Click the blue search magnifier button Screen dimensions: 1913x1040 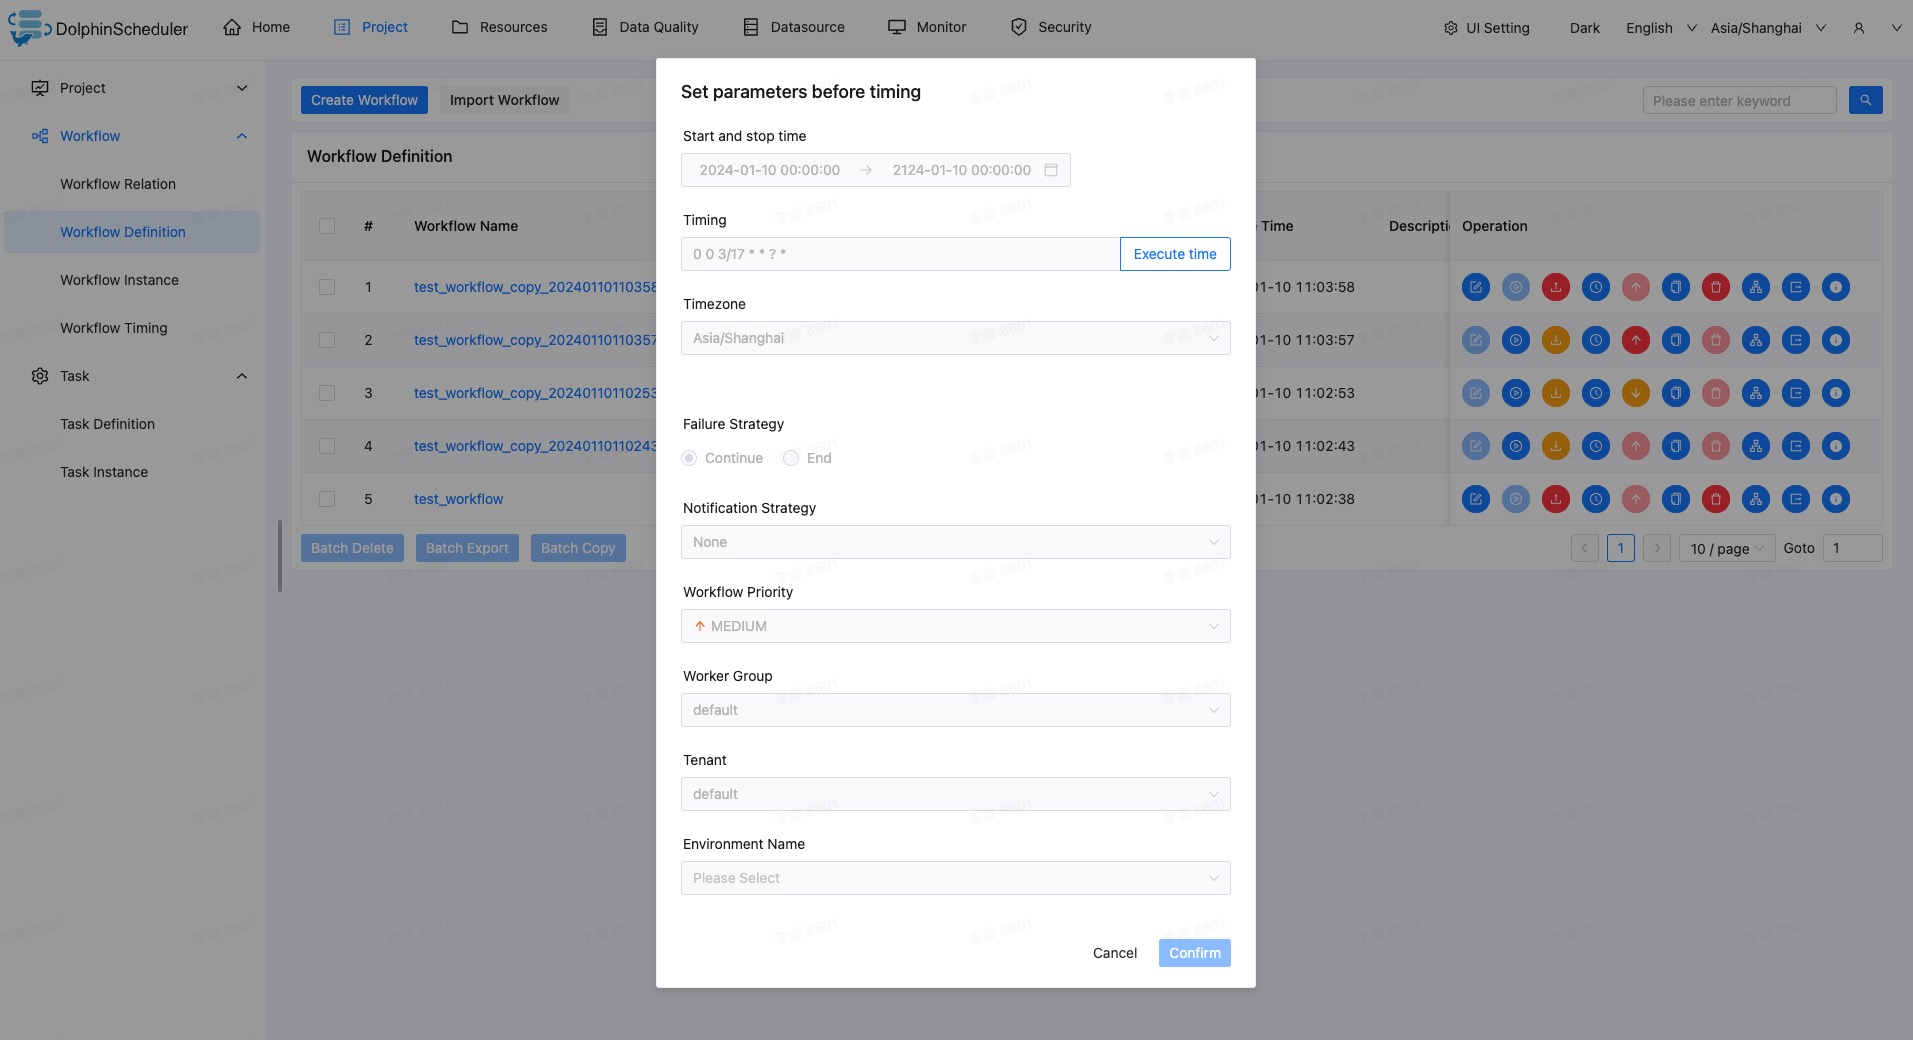point(1865,100)
